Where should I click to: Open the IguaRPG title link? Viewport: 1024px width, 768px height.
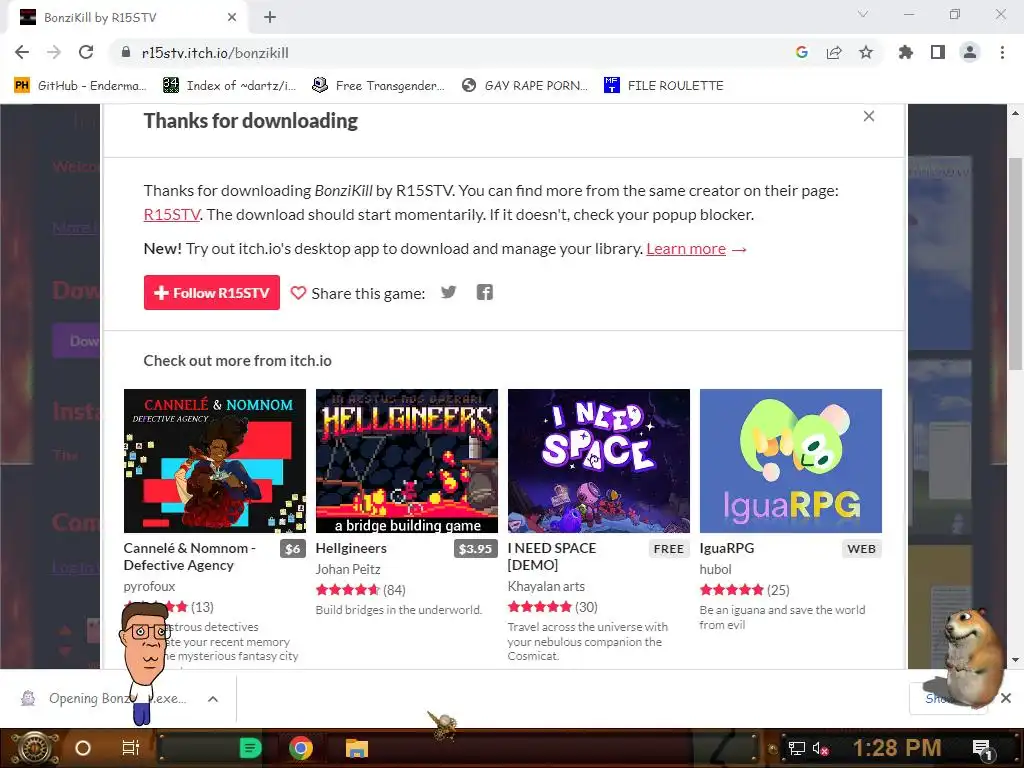727,549
